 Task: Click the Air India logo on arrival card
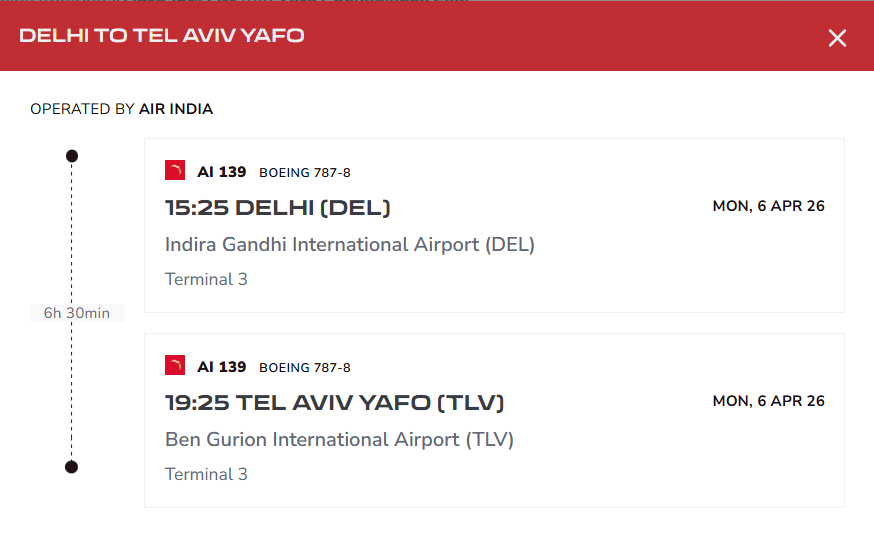[x=175, y=366]
